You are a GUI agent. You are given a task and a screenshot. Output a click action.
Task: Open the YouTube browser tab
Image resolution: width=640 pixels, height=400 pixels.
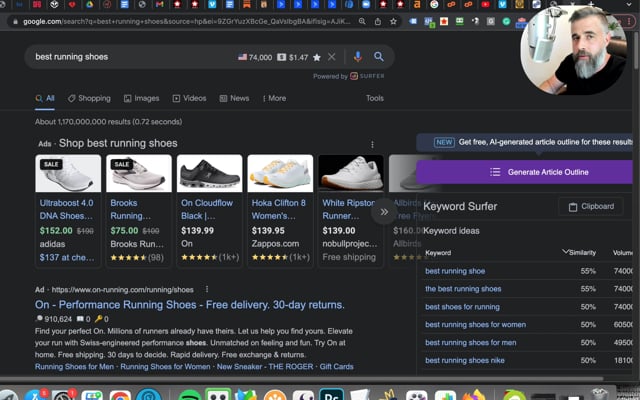click(x=485, y=4)
